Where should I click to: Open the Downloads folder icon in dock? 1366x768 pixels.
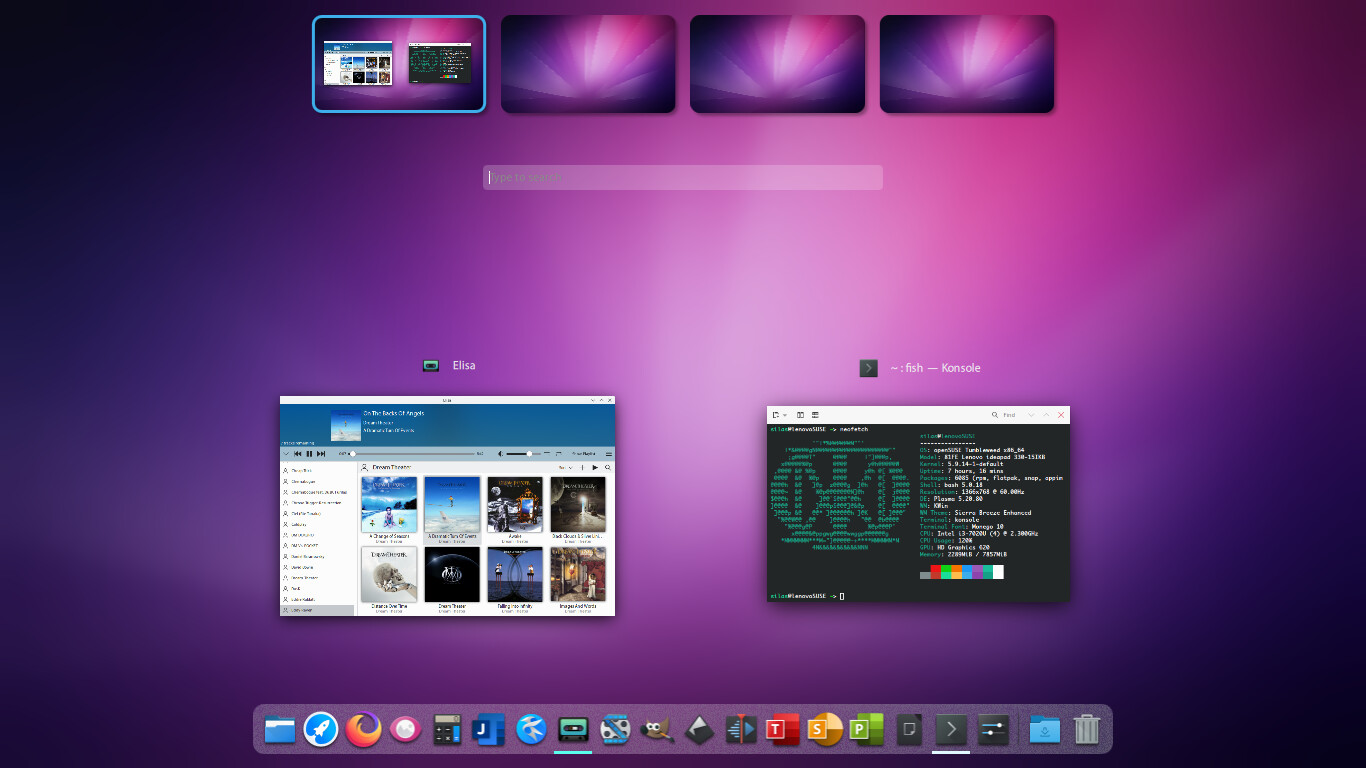click(x=1044, y=729)
